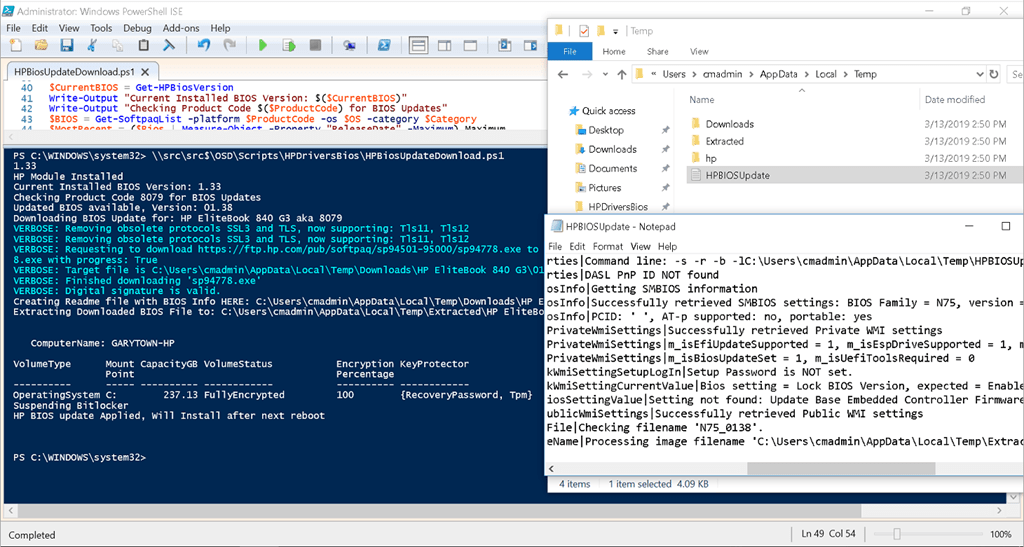Screen dimensions: 1024x547
Task: Select Pictures in Quick access
Action: coord(604,187)
